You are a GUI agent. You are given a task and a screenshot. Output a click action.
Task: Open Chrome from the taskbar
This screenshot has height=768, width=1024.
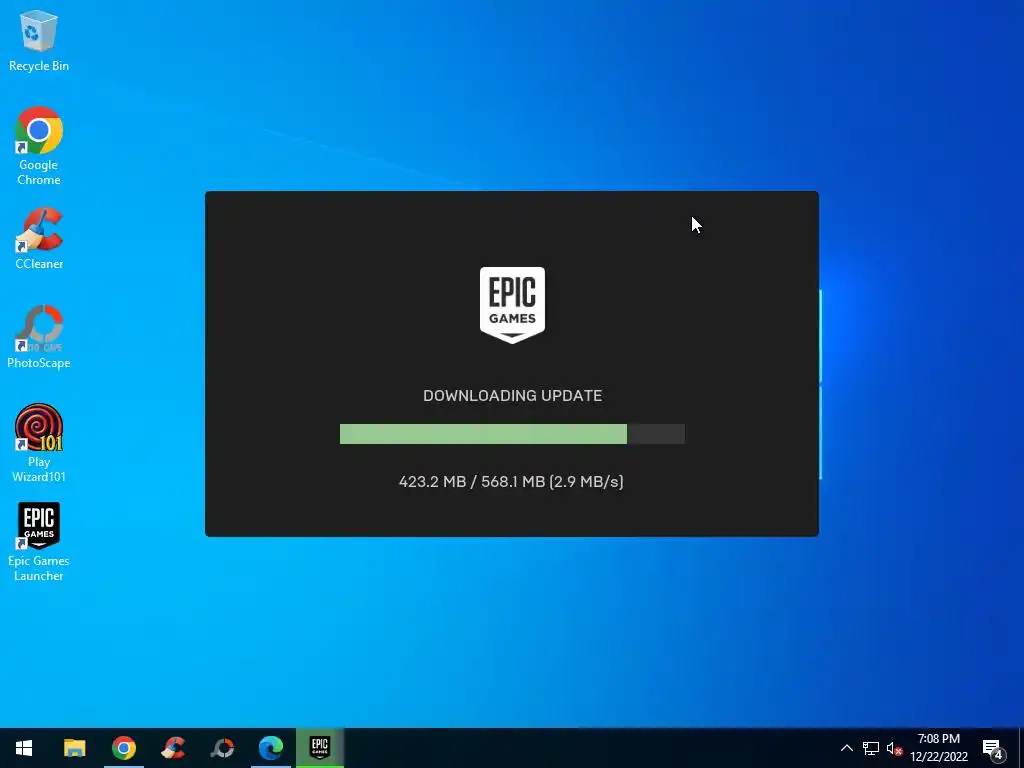[123, 748]
